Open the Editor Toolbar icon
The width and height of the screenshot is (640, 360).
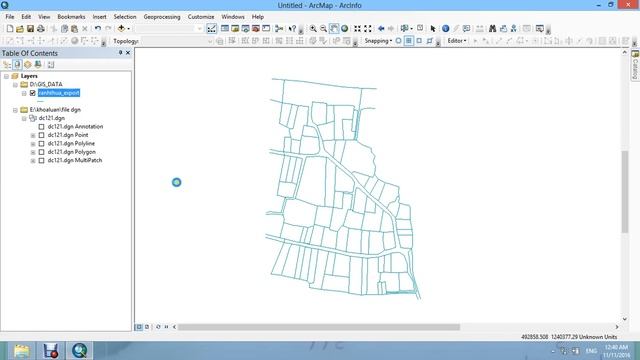point(211,29)
